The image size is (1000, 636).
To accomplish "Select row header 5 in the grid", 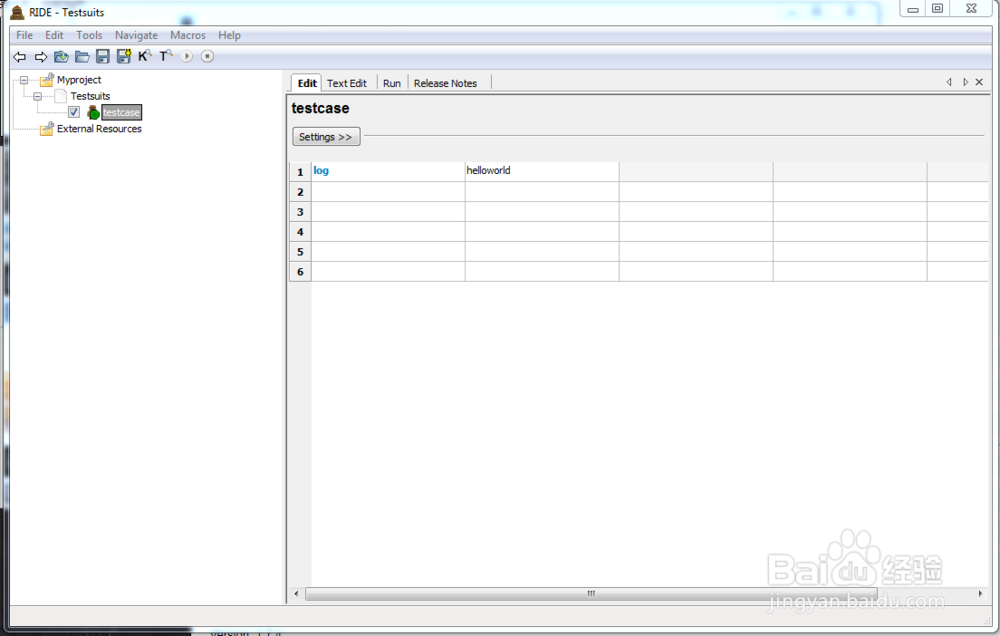I will point(300,251).
